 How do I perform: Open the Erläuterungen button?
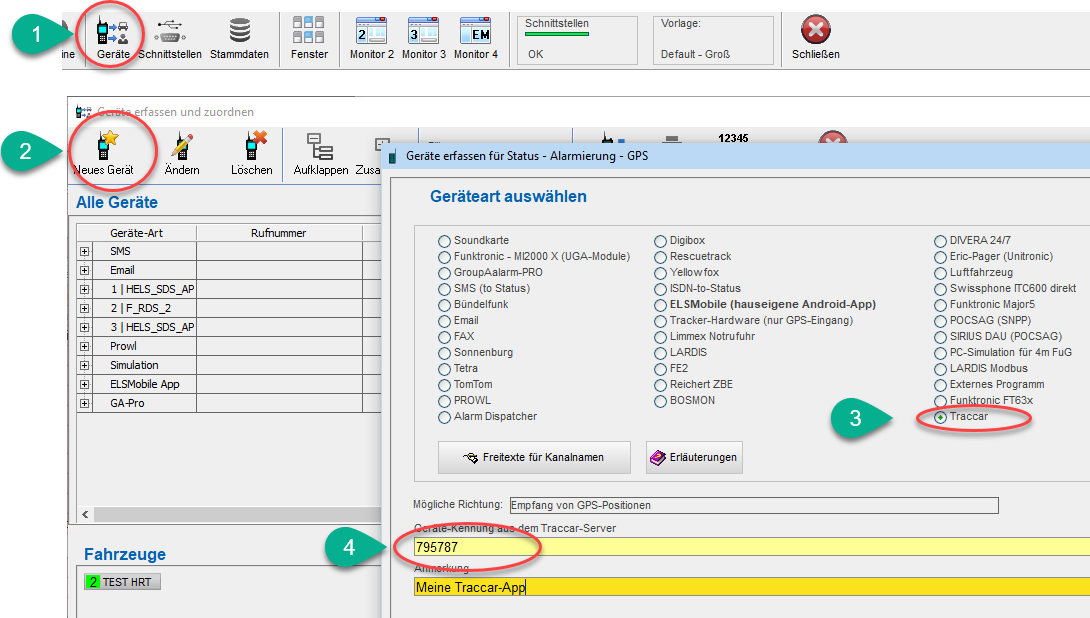tap(694, 457)
